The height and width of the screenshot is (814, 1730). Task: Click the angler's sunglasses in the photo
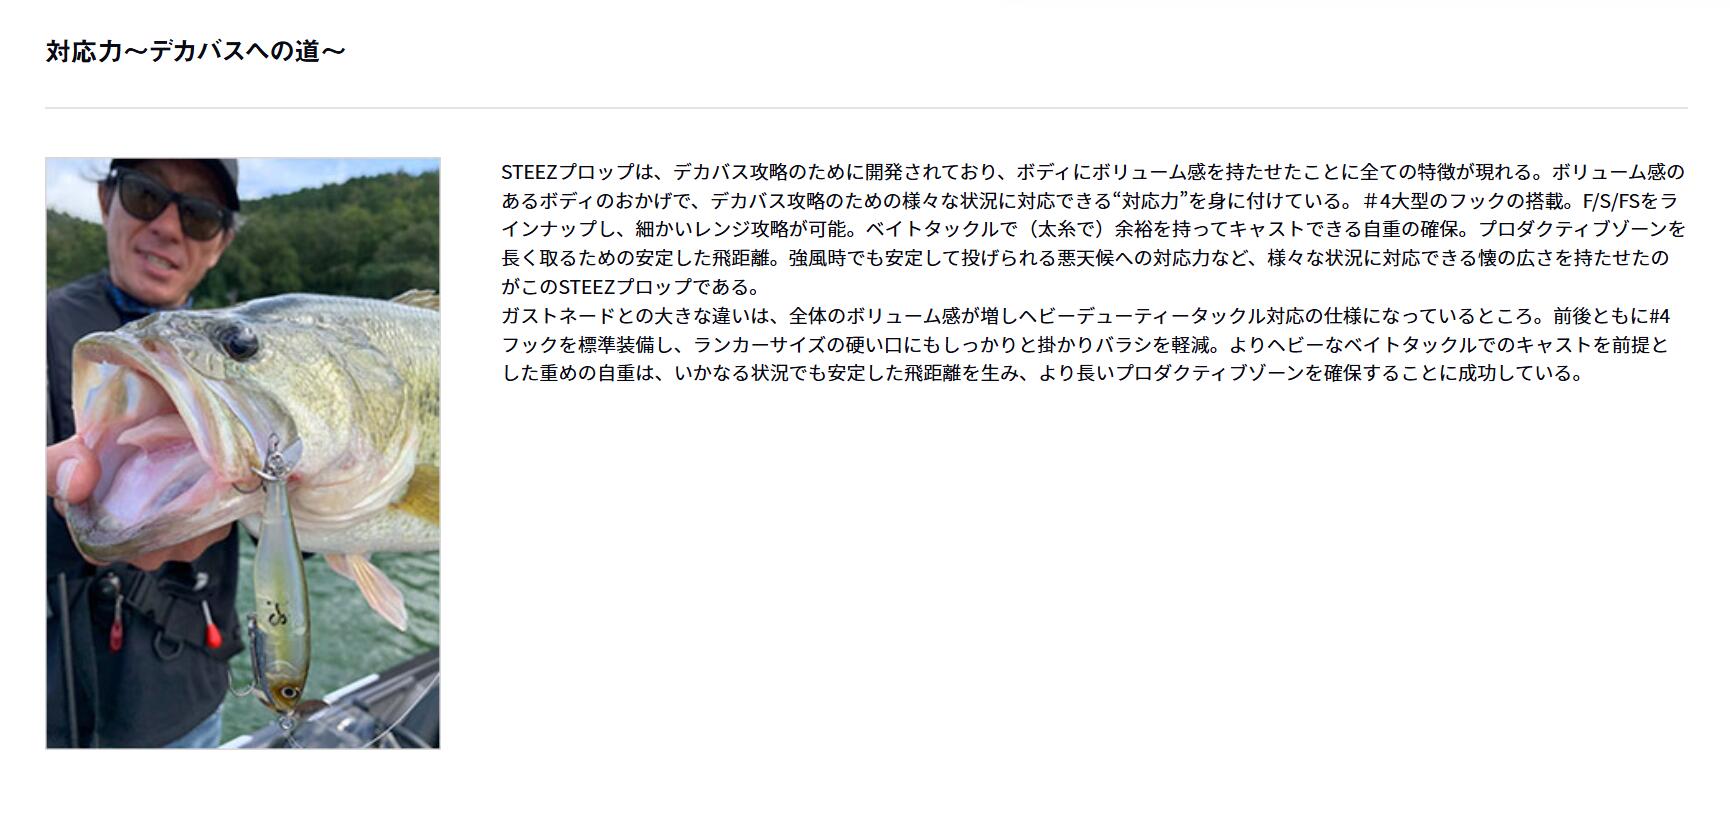tap(172, 203)
